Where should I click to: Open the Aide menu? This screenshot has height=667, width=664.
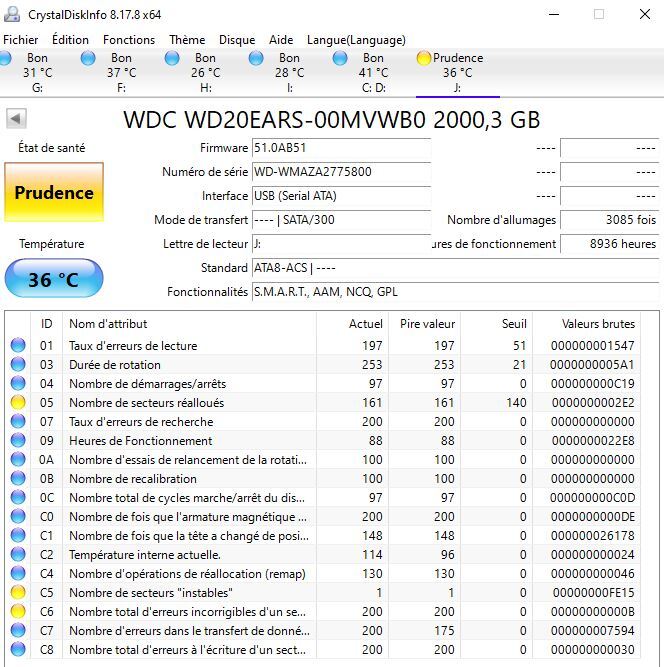pyautogui.click(x=281, y=40)
